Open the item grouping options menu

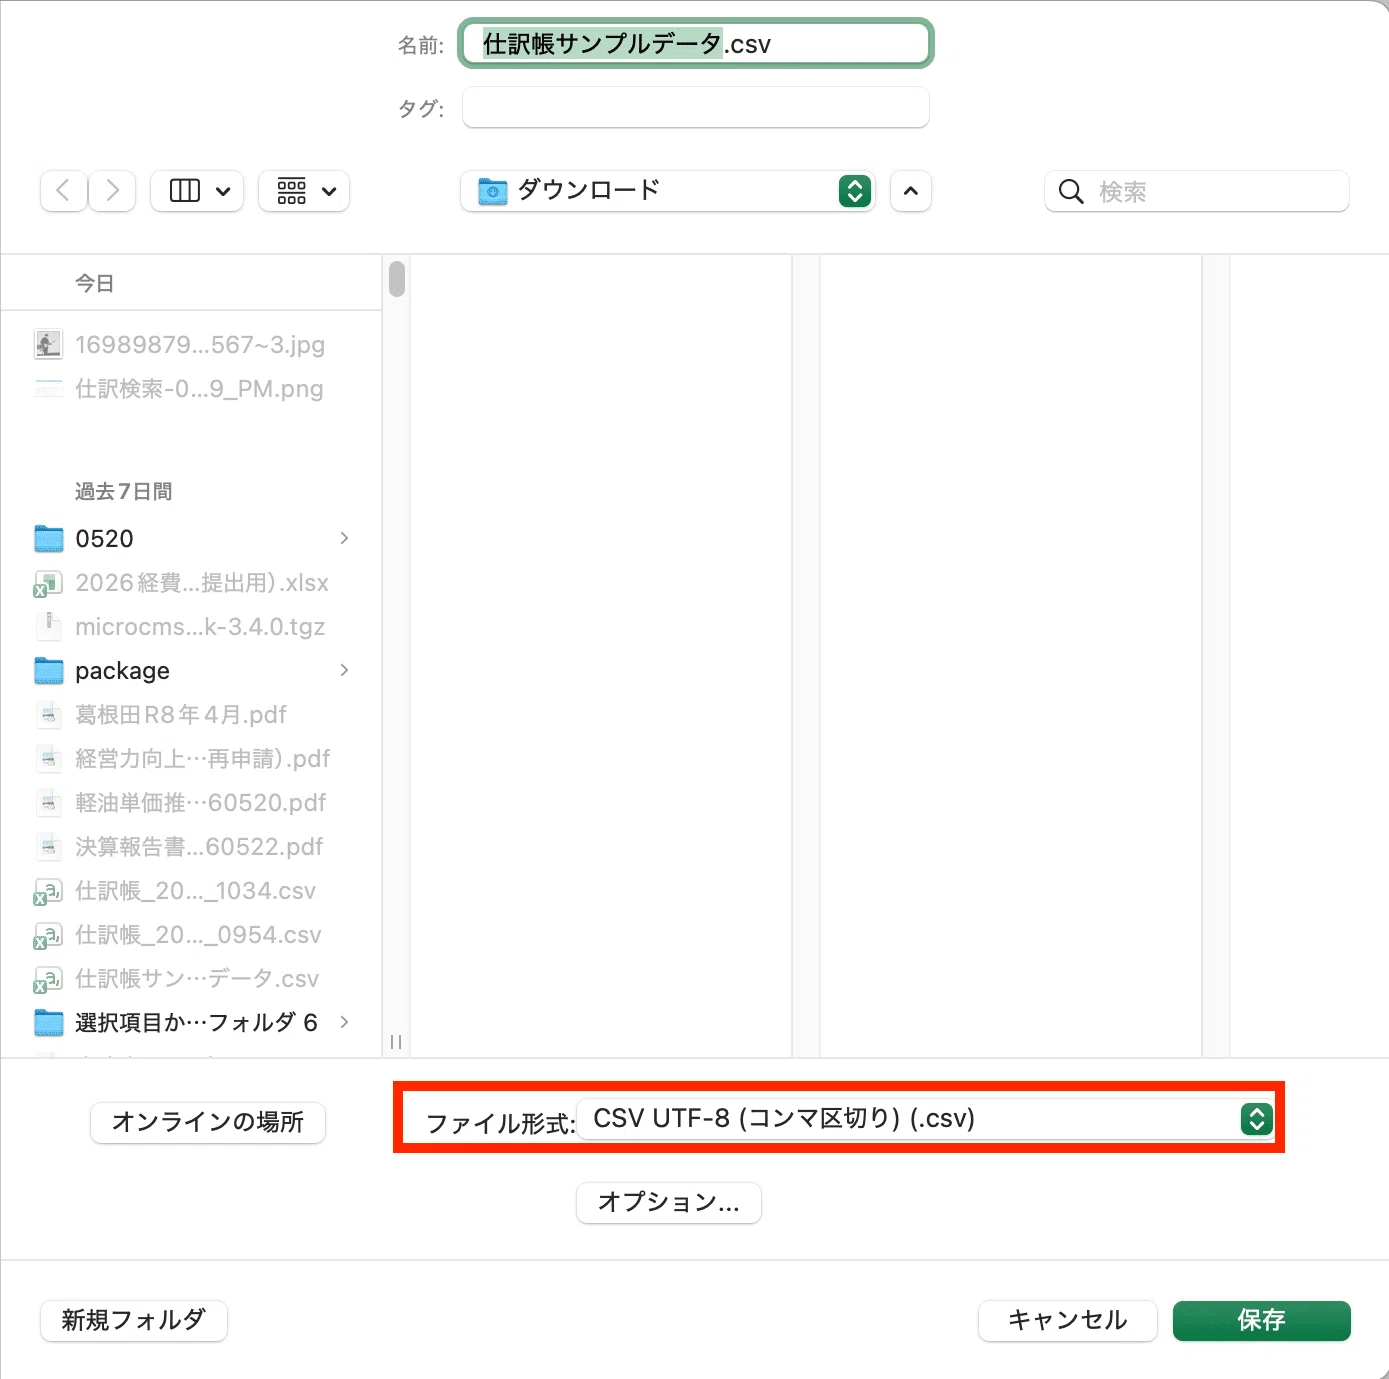304,191
